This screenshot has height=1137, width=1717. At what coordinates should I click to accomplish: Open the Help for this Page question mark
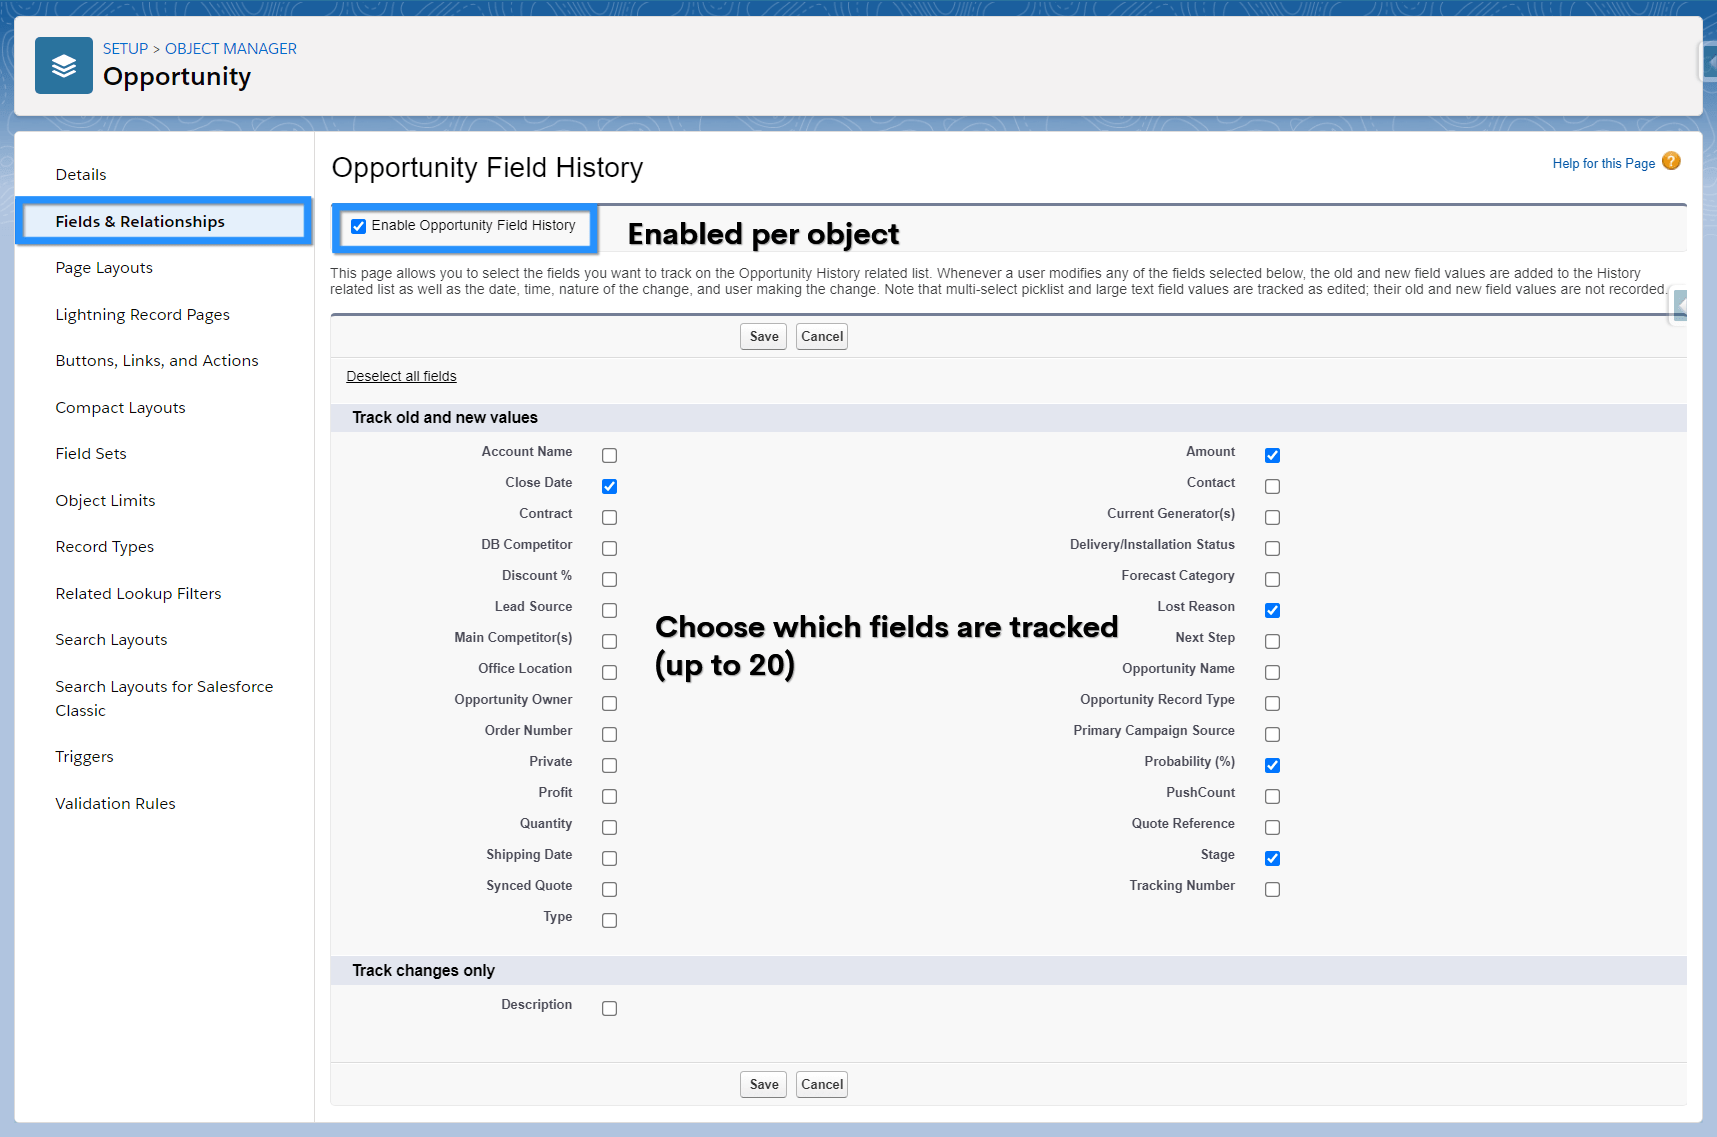tap(1671, 161)
